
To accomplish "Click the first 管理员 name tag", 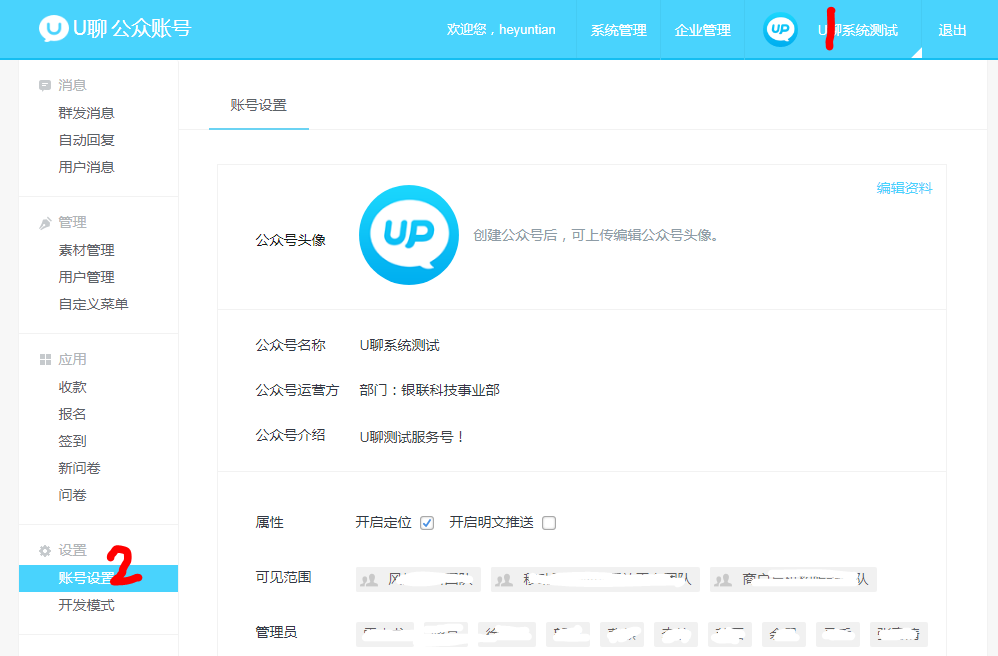I will [x=384, y=634].
